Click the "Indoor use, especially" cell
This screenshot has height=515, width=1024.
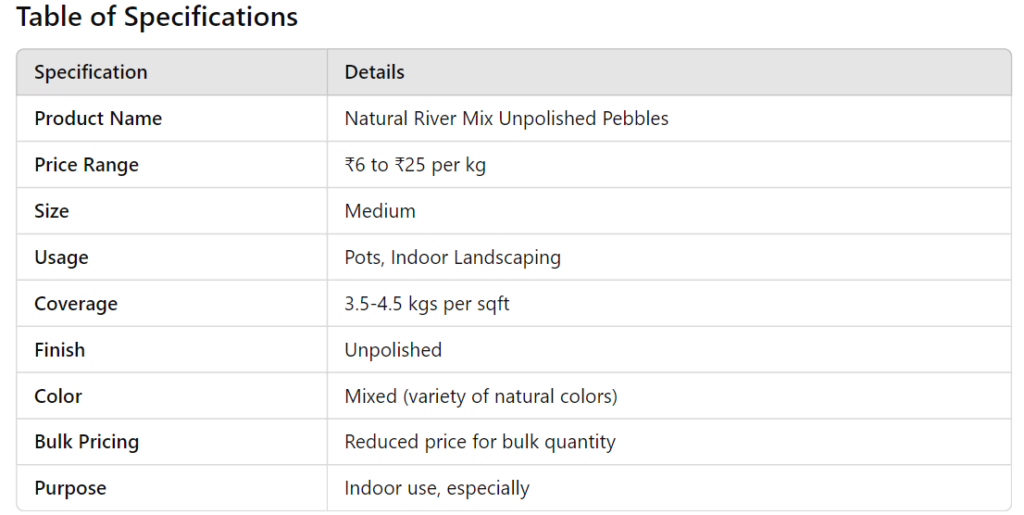pyautogui.click(x=437, y=488)
